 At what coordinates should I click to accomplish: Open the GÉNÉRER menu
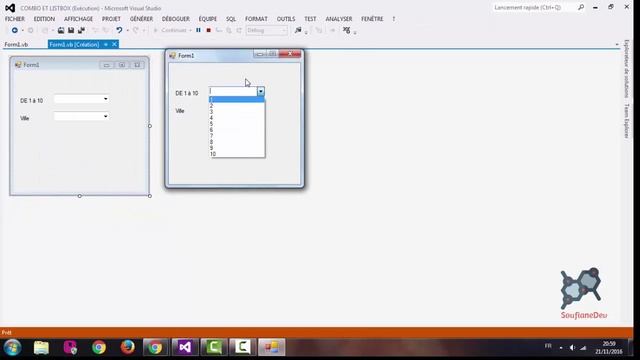click(141, 19)
